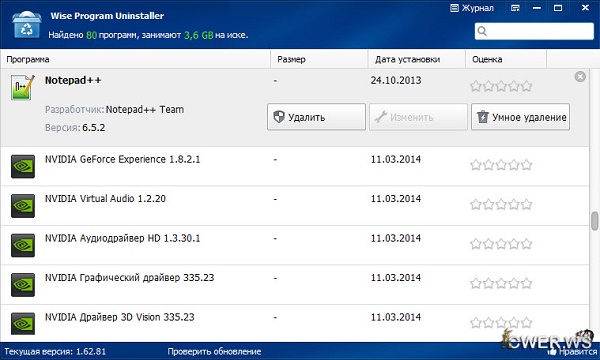The width and height of the screenshot is (600, 360).
Task: Click the 80 programs count text
Action: point(91,35)
